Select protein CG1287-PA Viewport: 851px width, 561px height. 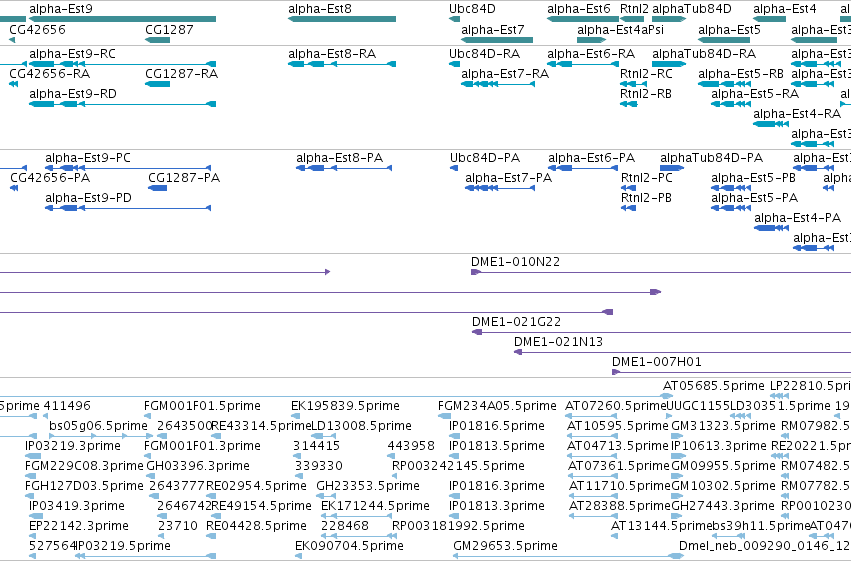point(157,188)
